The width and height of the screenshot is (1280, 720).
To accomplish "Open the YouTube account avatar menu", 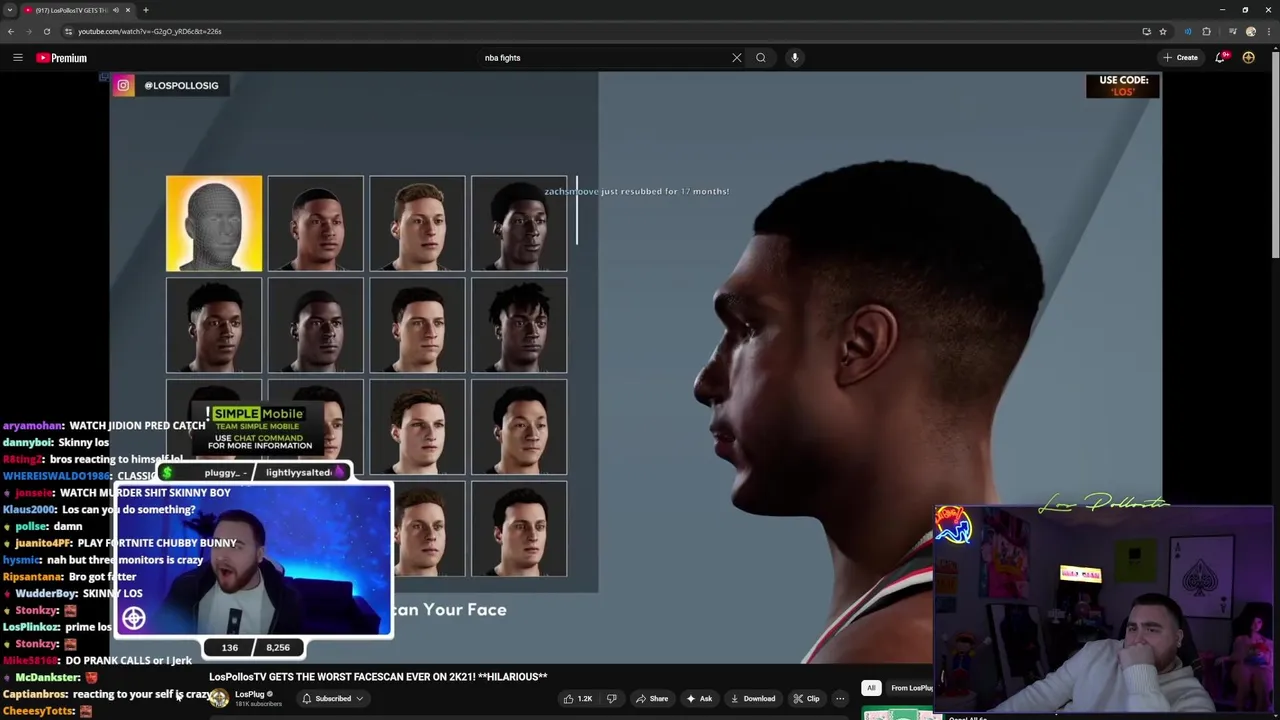I will [1249, 58].
